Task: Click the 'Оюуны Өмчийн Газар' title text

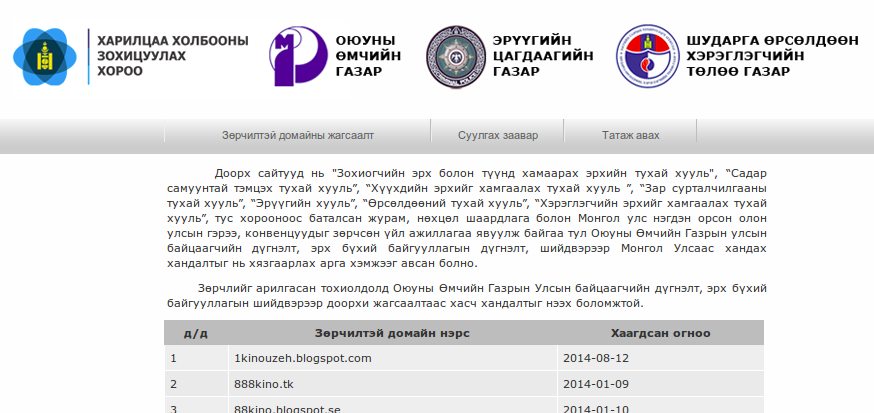Action: tap(367, 57)
